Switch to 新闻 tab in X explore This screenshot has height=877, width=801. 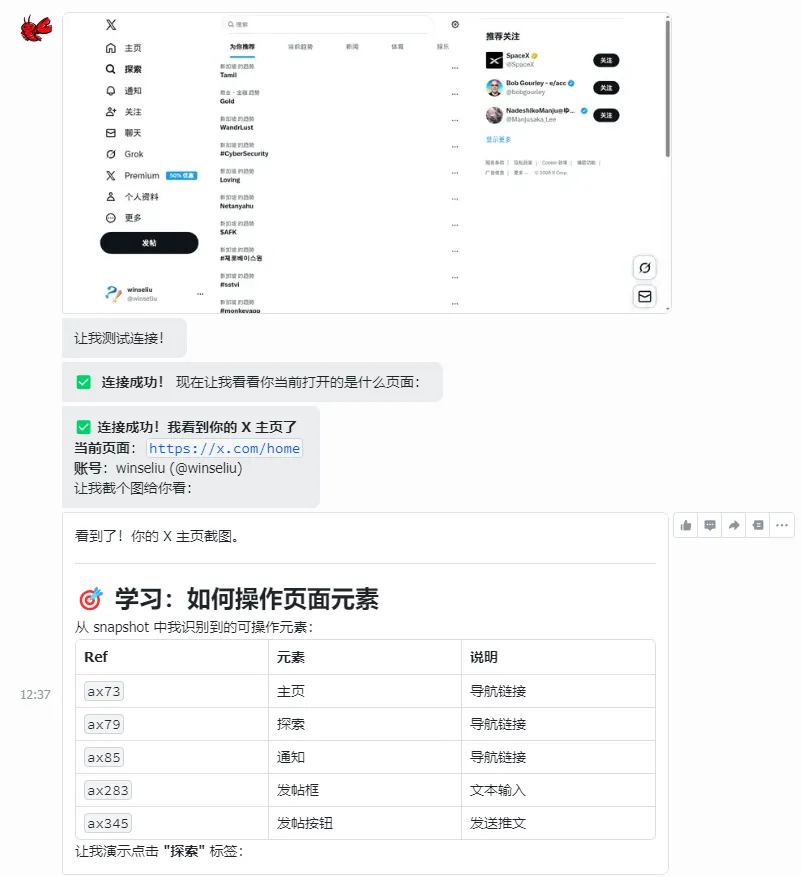click(352, 47)
